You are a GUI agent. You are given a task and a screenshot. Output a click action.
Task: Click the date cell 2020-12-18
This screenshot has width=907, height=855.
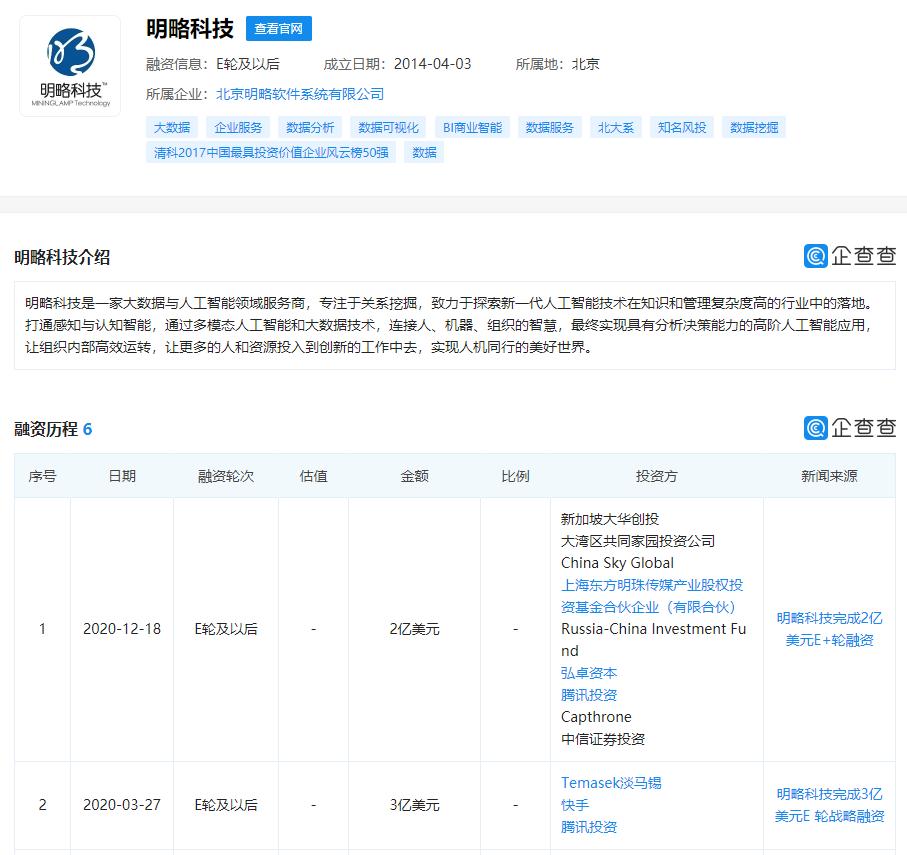click(x=122, y=629)
